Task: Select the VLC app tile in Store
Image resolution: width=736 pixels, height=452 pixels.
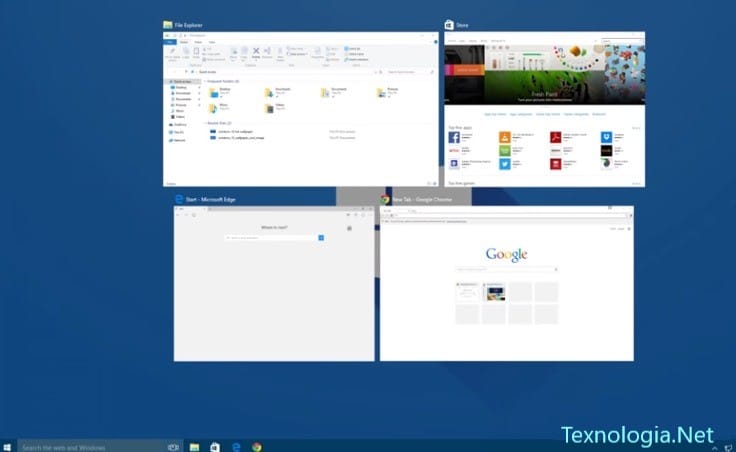Action: (506, 136)
